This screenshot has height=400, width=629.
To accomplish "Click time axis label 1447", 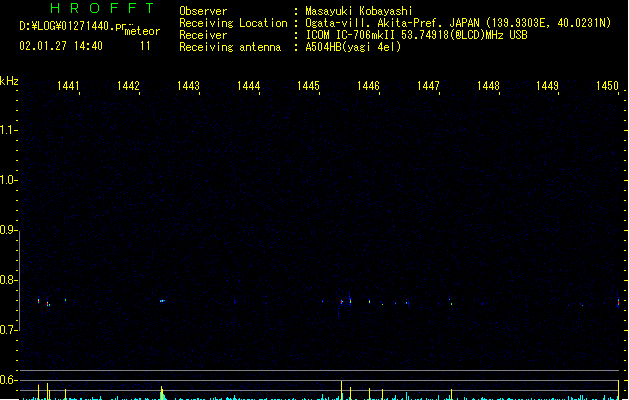I will [x=428, y=86].
